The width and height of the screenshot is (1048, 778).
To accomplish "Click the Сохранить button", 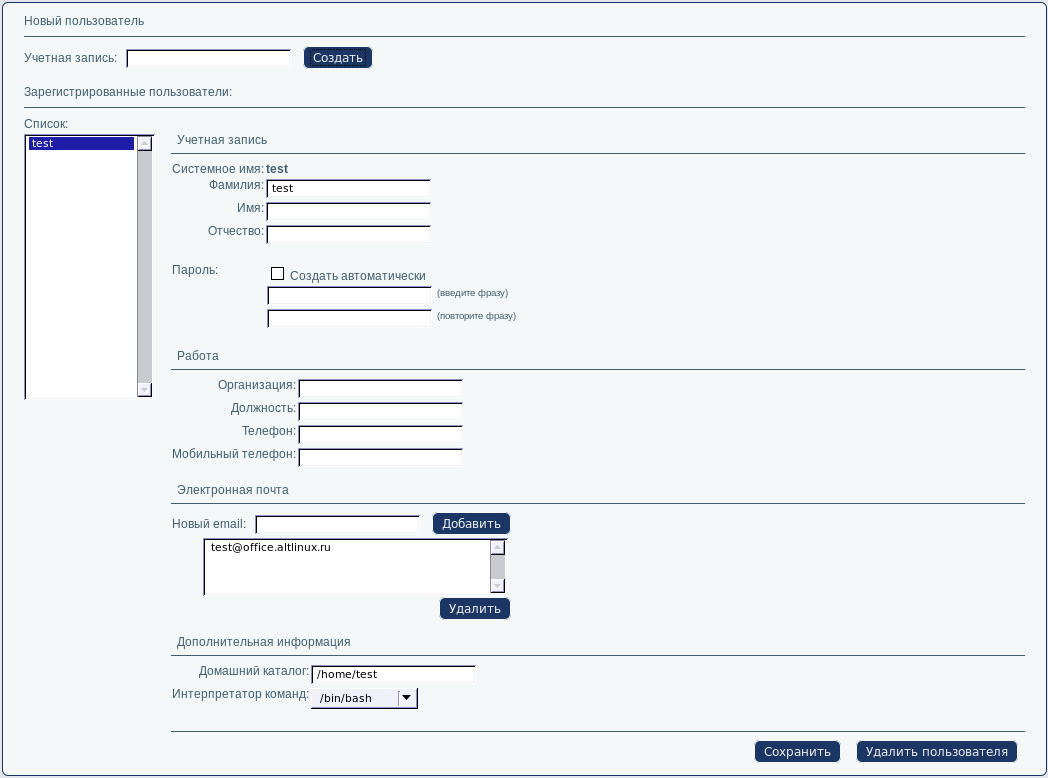I will coord(797,752).
